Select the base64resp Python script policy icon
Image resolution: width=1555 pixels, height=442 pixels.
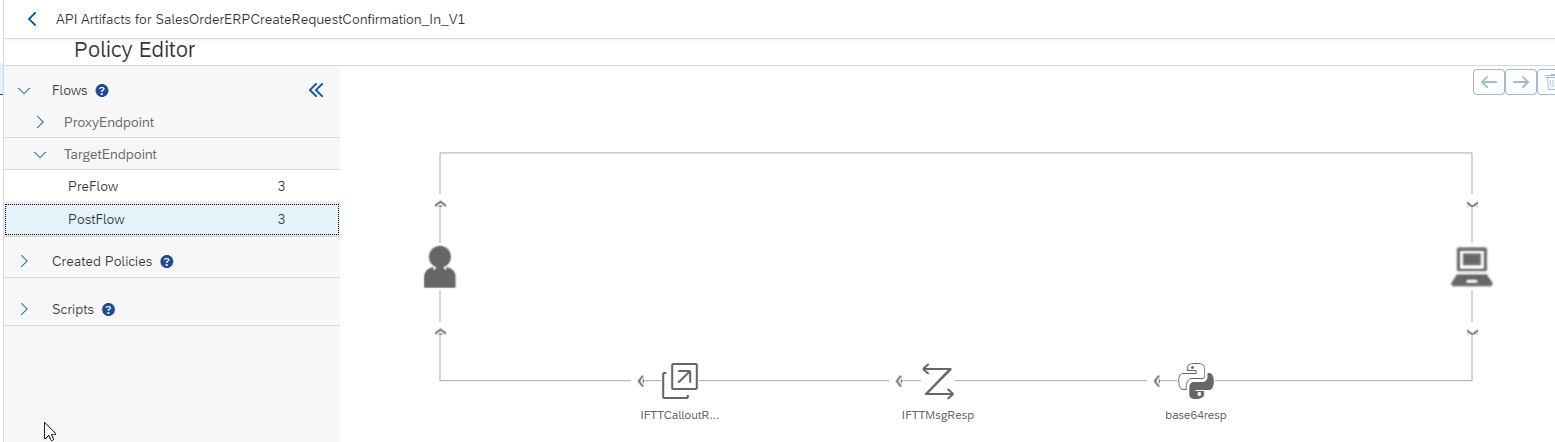(1196, 381)
